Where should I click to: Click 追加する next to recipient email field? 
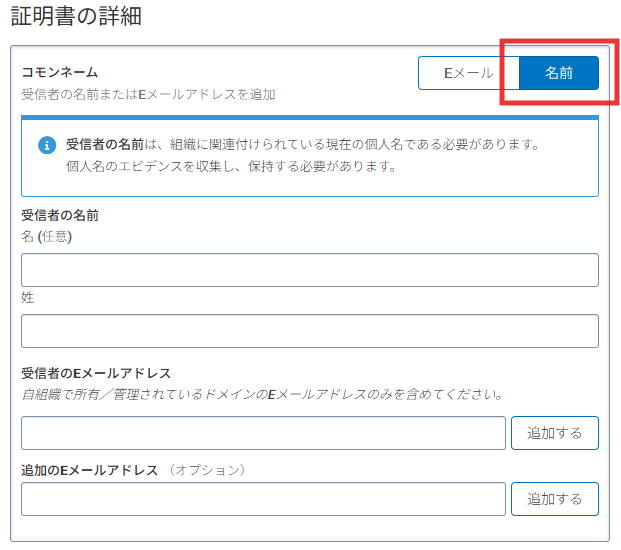[554, 433]
